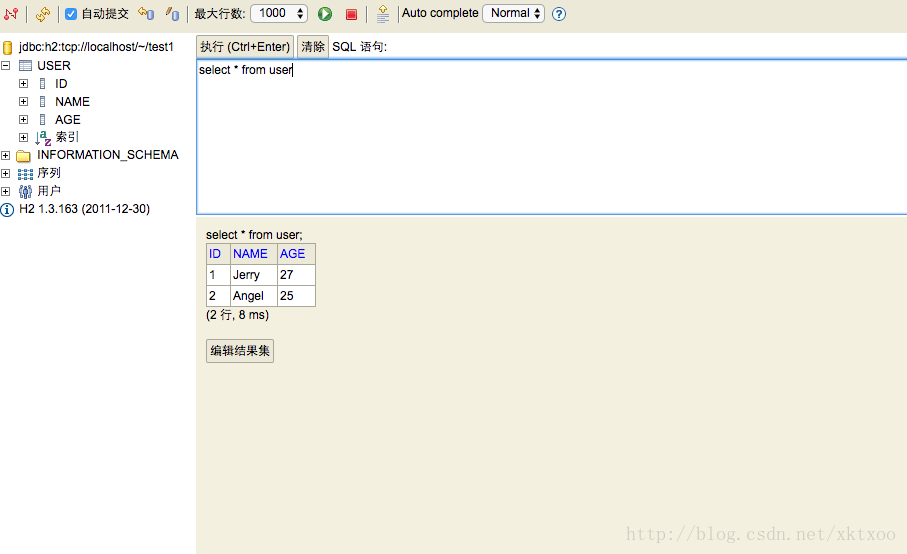Click the USER table name
This screenshot has width=907, height=554.
pos(54,66)
